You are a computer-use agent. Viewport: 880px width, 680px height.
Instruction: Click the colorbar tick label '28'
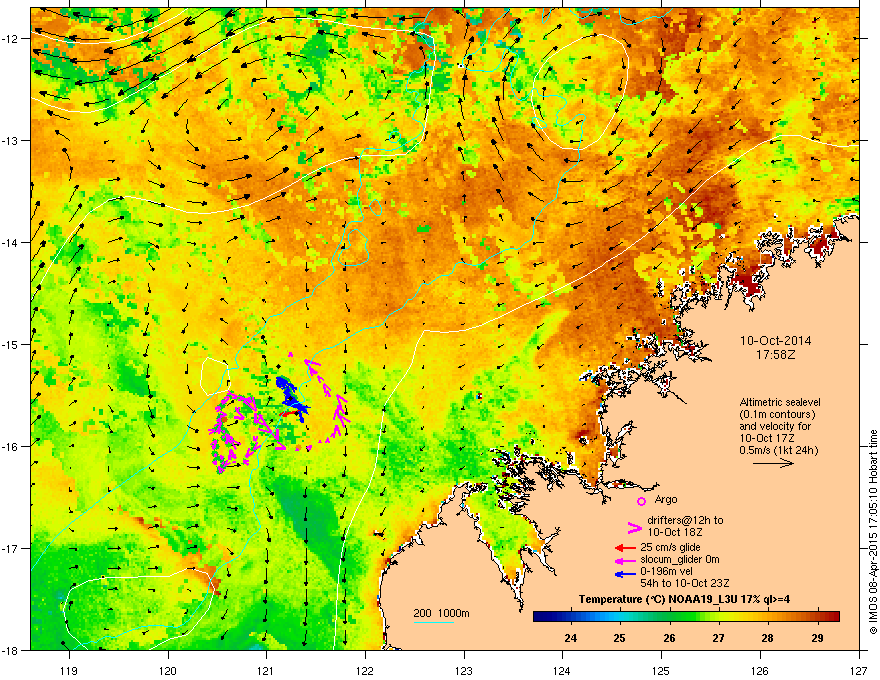click(x=768, y=638)
